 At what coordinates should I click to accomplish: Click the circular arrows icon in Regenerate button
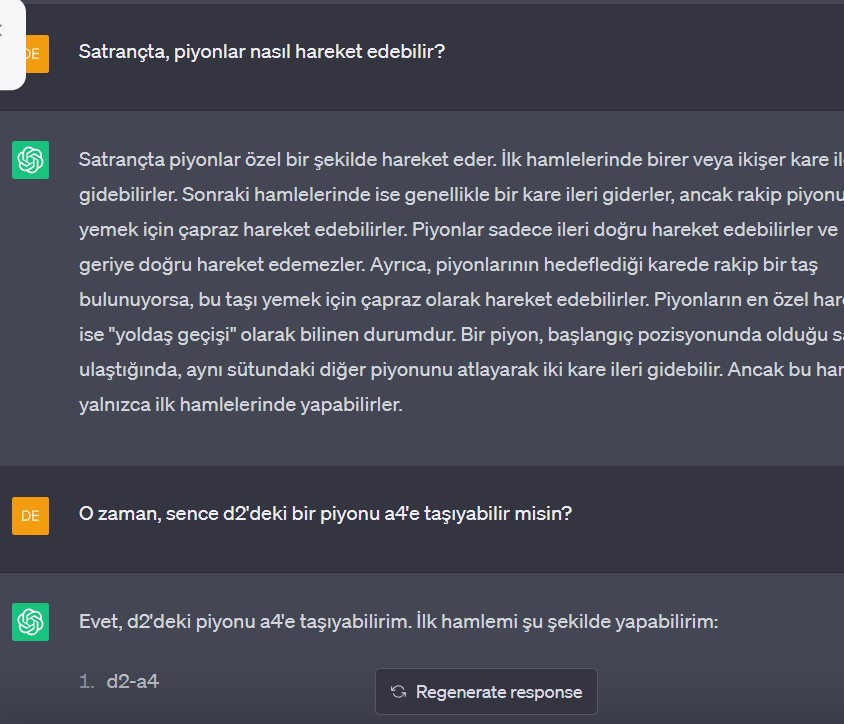[x=398, y=692]
